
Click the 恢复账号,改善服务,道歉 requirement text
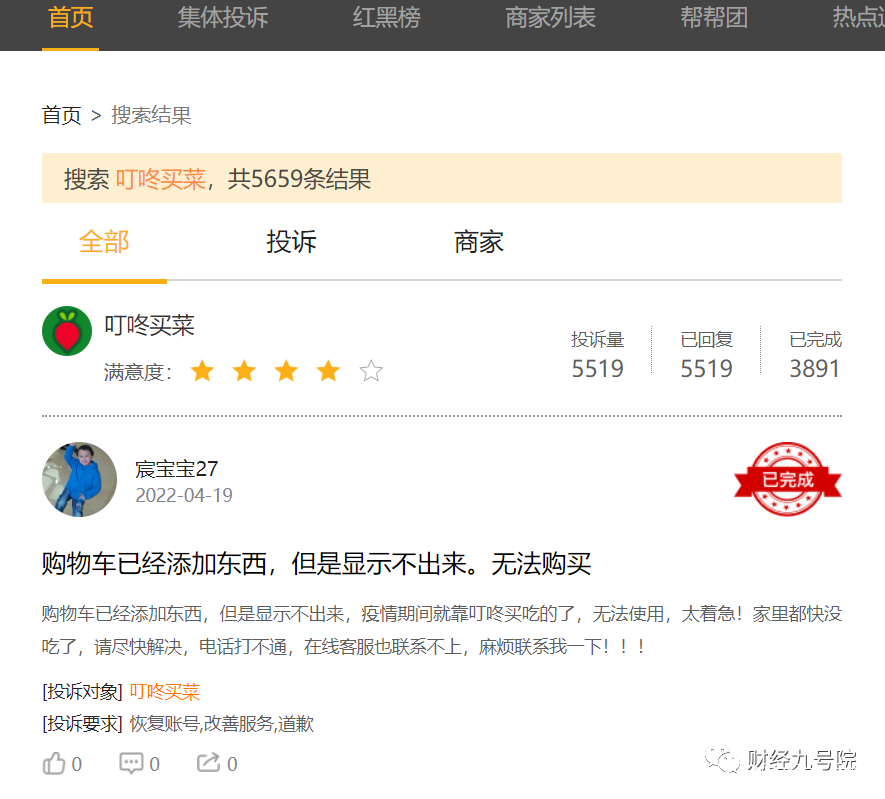click(x=222, y=724)
